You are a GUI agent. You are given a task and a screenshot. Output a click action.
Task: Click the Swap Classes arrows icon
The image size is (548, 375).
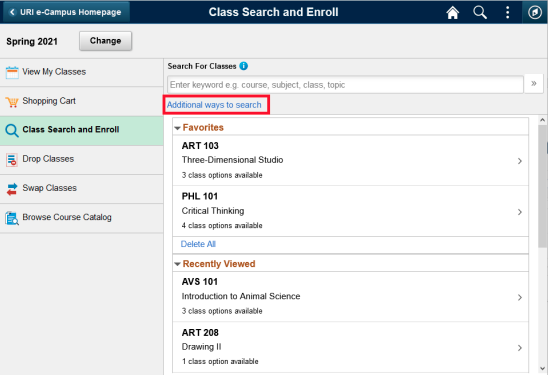(x=12, y=189)
